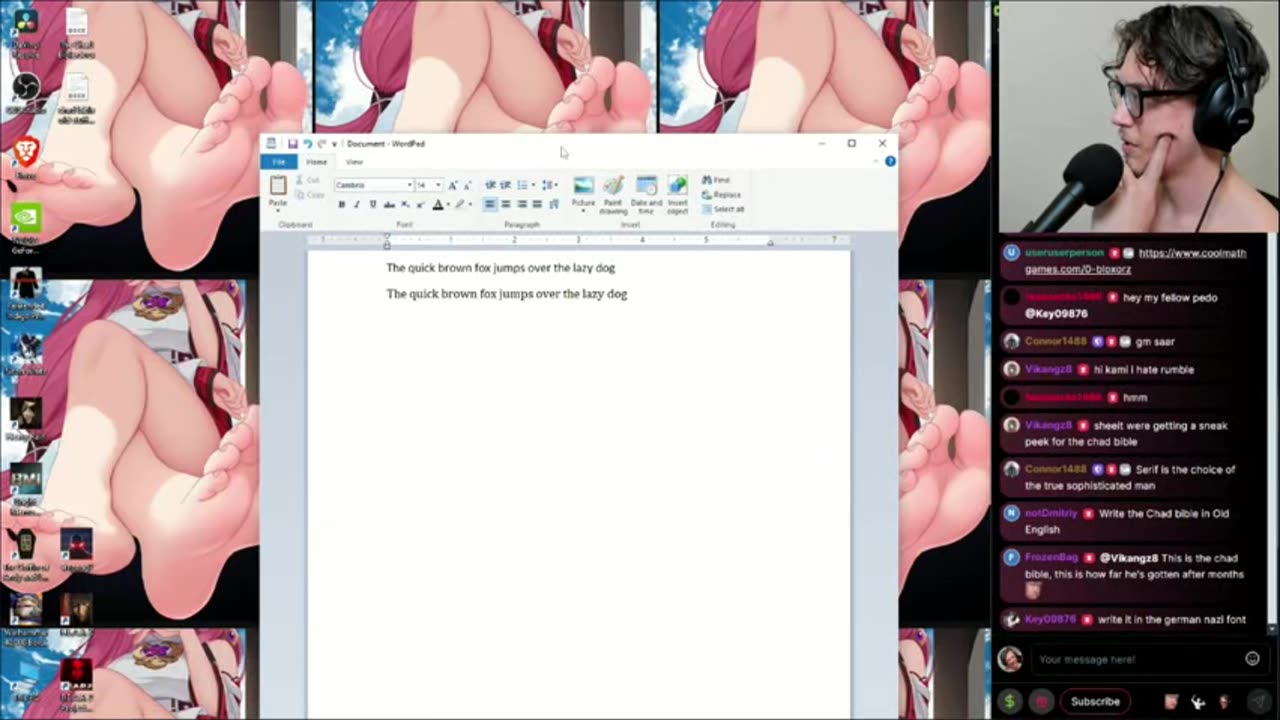The image size is (1280, 720).
Task: Open the text color dropdown arrow
Action: (x=448, y=204)
